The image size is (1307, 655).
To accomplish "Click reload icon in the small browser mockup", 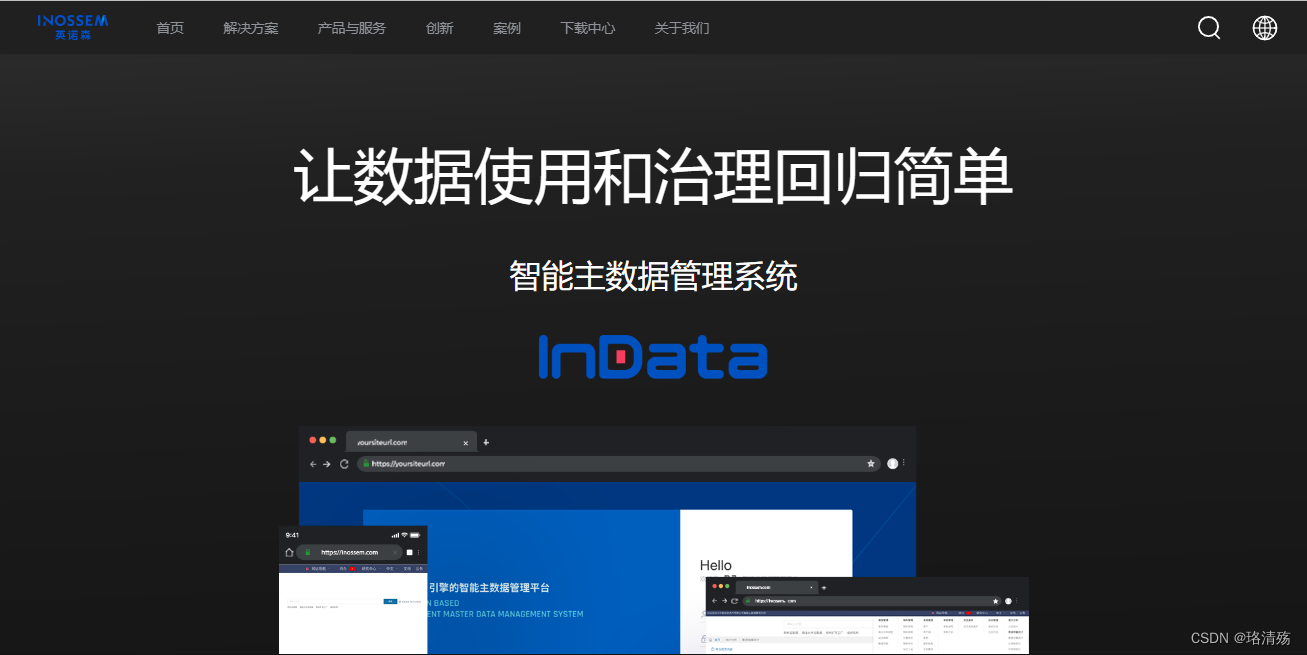I will click(733, 601).
